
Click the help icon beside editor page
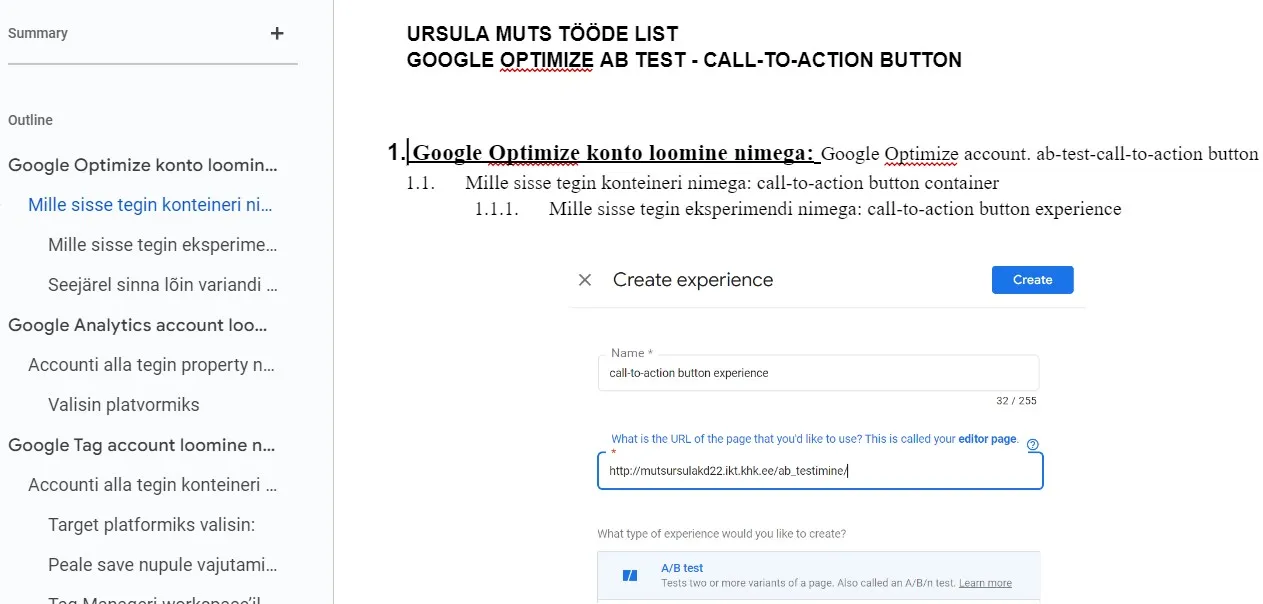[1033, 445]
